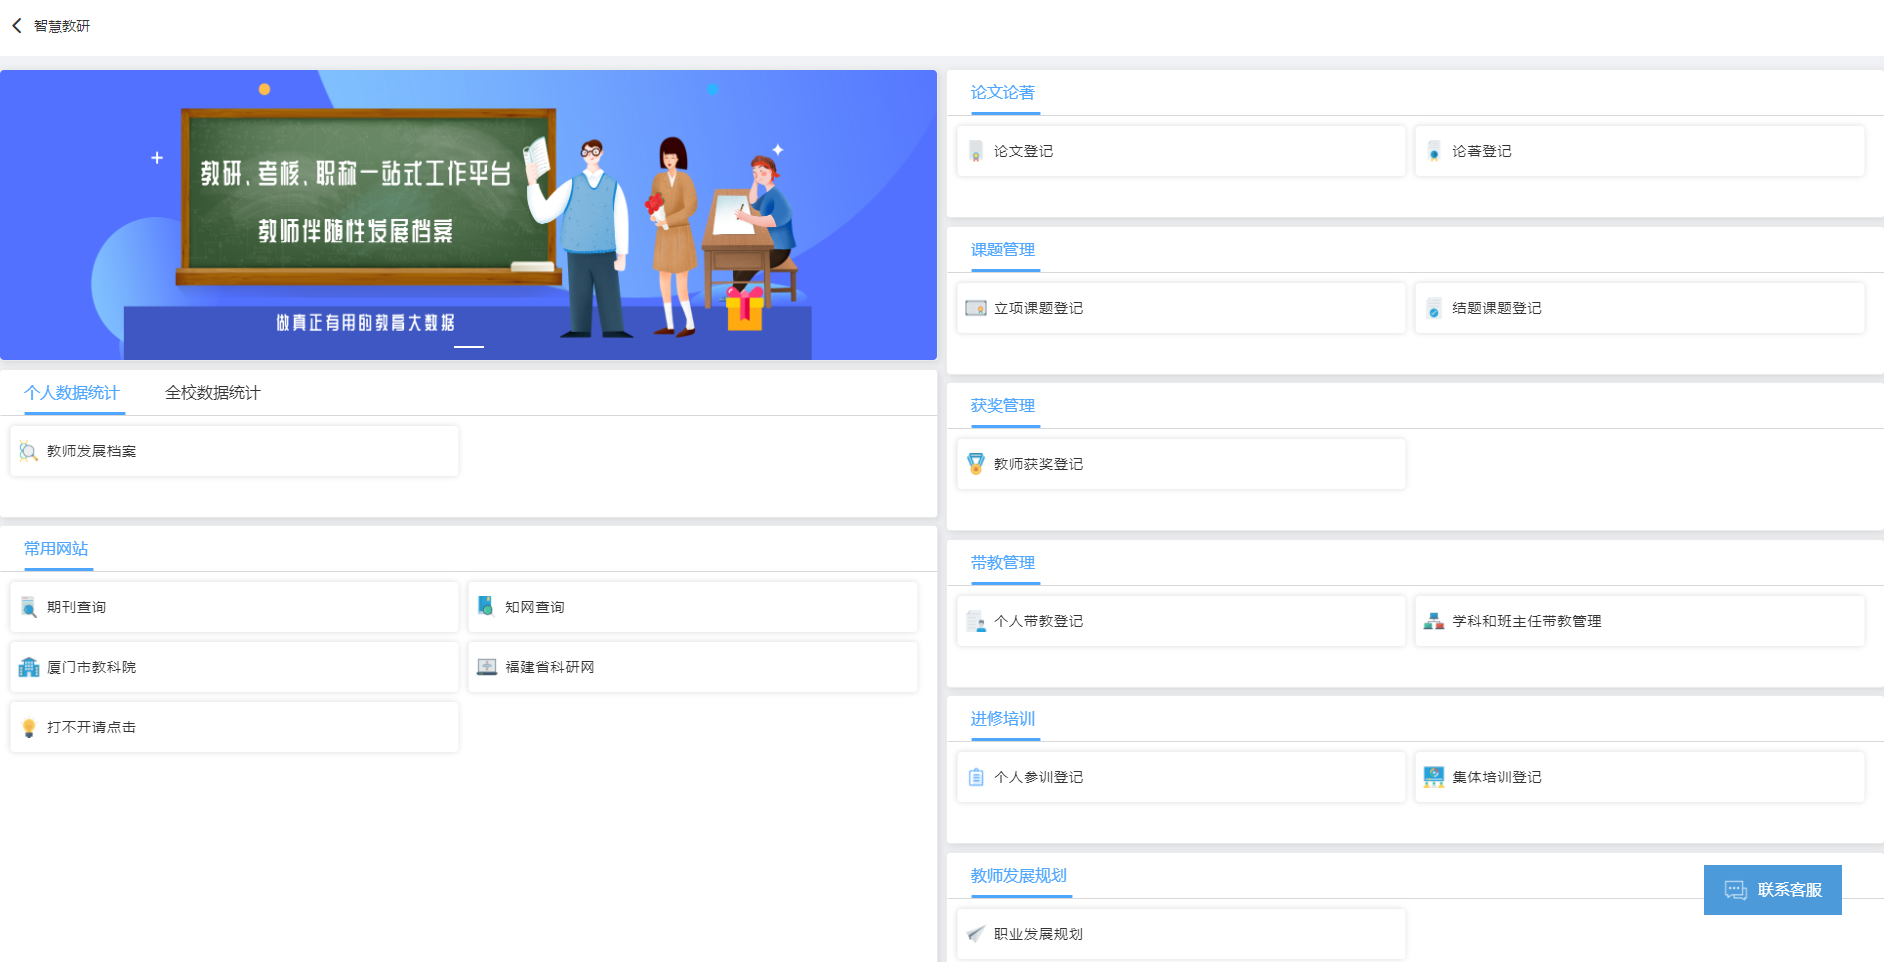Click the 学科和班主任带教管理 hierarchy icon
Image resolution: width=1884 pixels, height=962 pixels.
click(x=1434, y=622)
